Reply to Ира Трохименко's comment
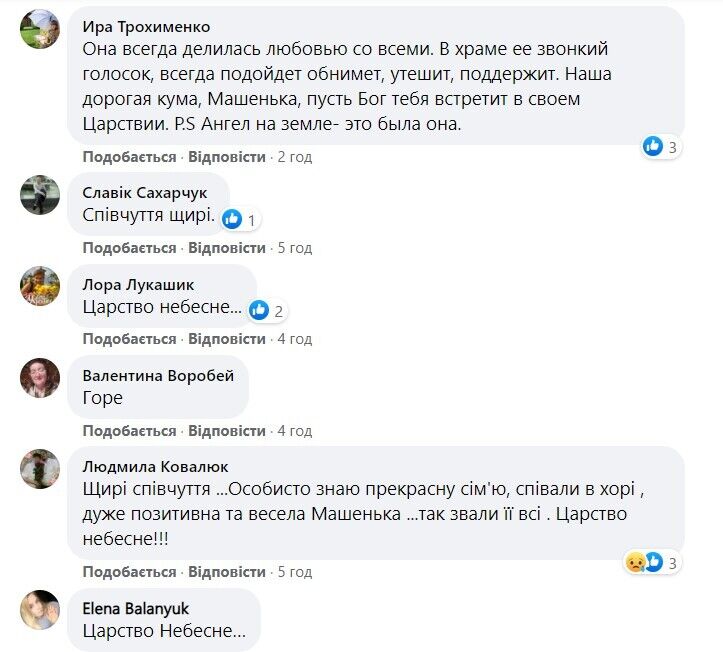The height and width of the screenshot is (652, 723). 227,157
